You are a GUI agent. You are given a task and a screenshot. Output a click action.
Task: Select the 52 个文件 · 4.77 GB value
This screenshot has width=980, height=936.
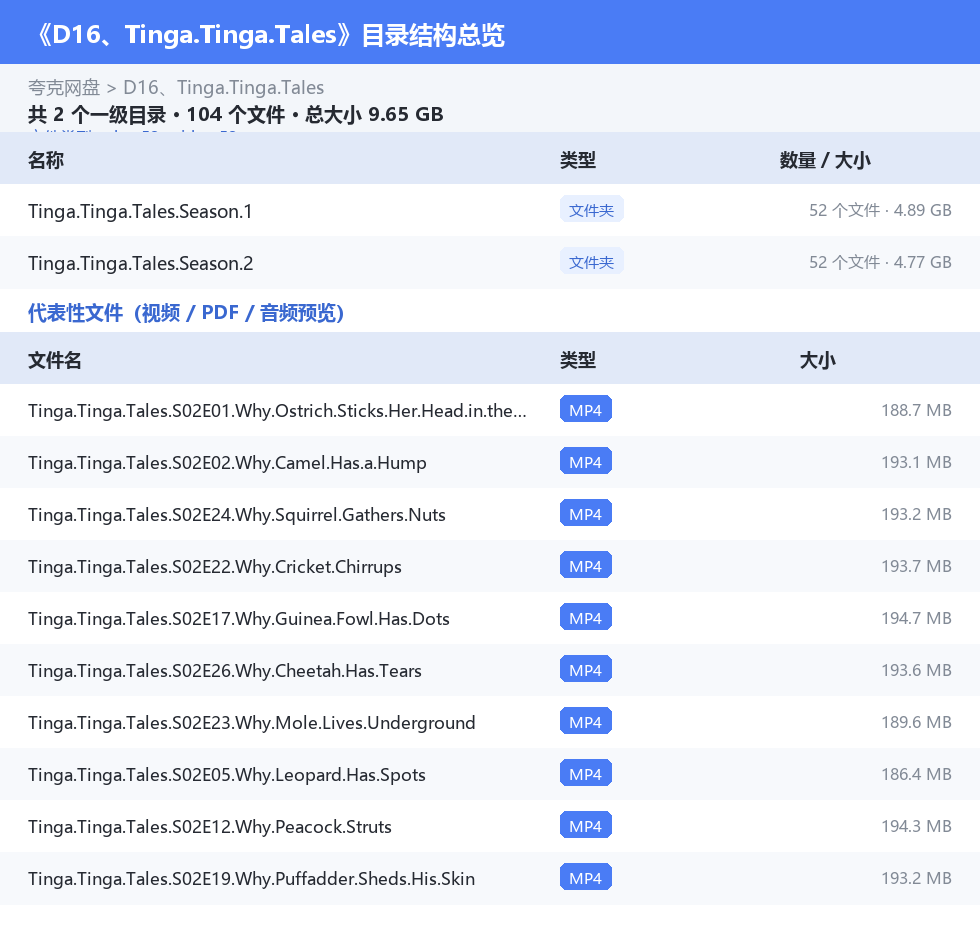(x=880, y=262)
